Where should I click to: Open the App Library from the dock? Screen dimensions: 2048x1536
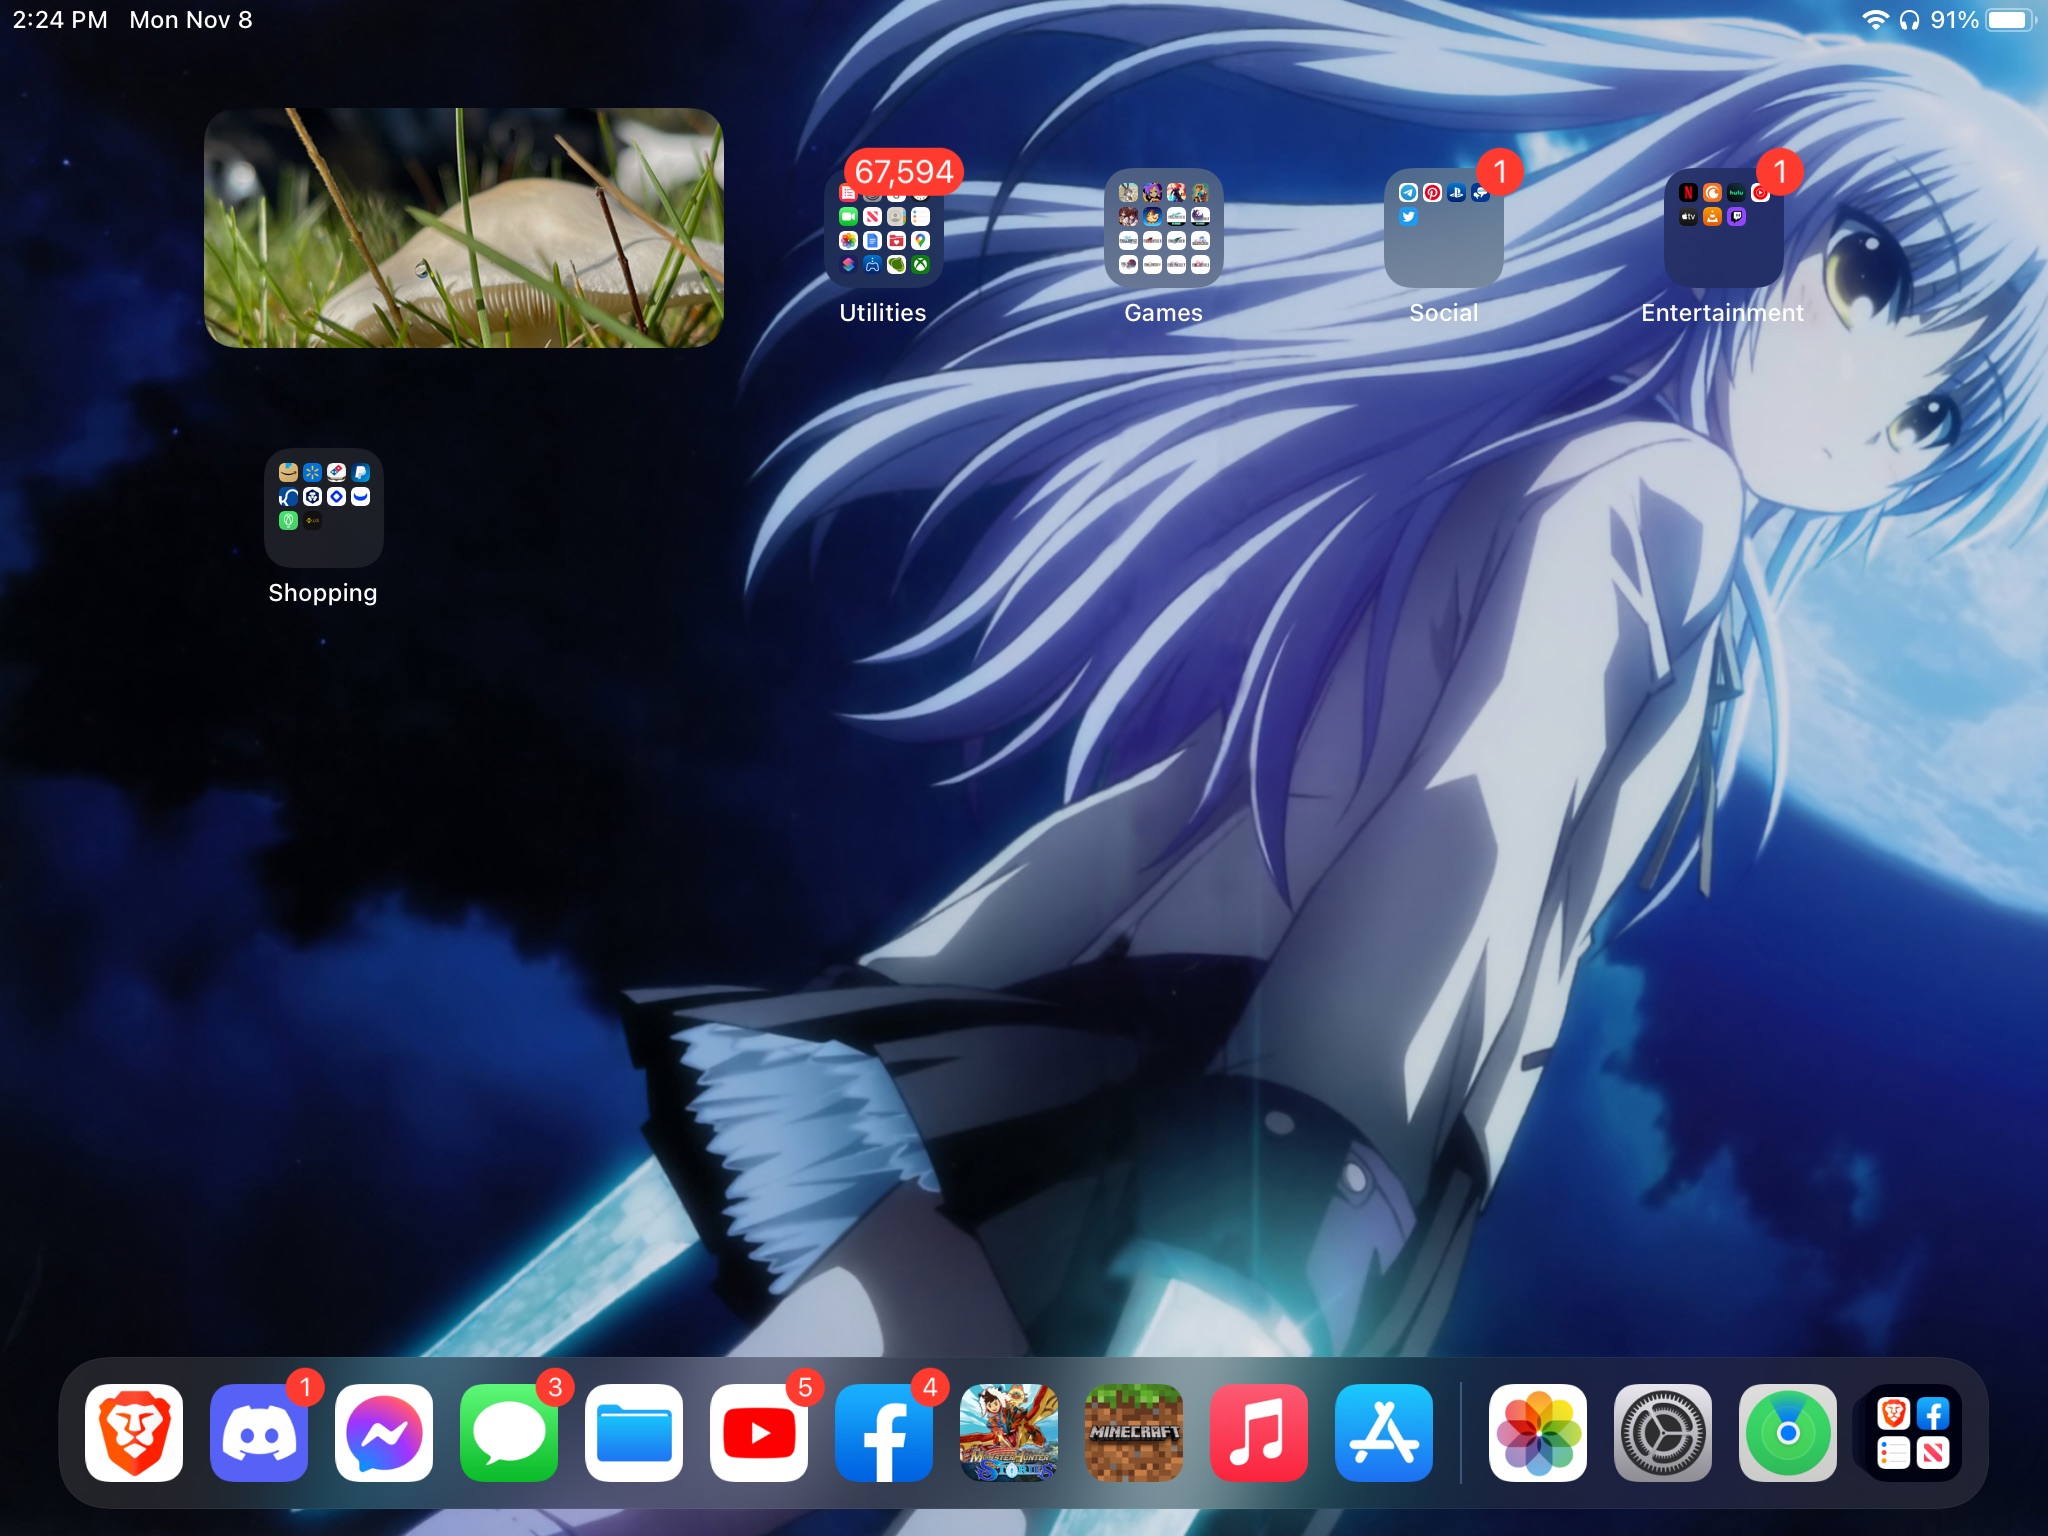(x=1913, y=1433)
